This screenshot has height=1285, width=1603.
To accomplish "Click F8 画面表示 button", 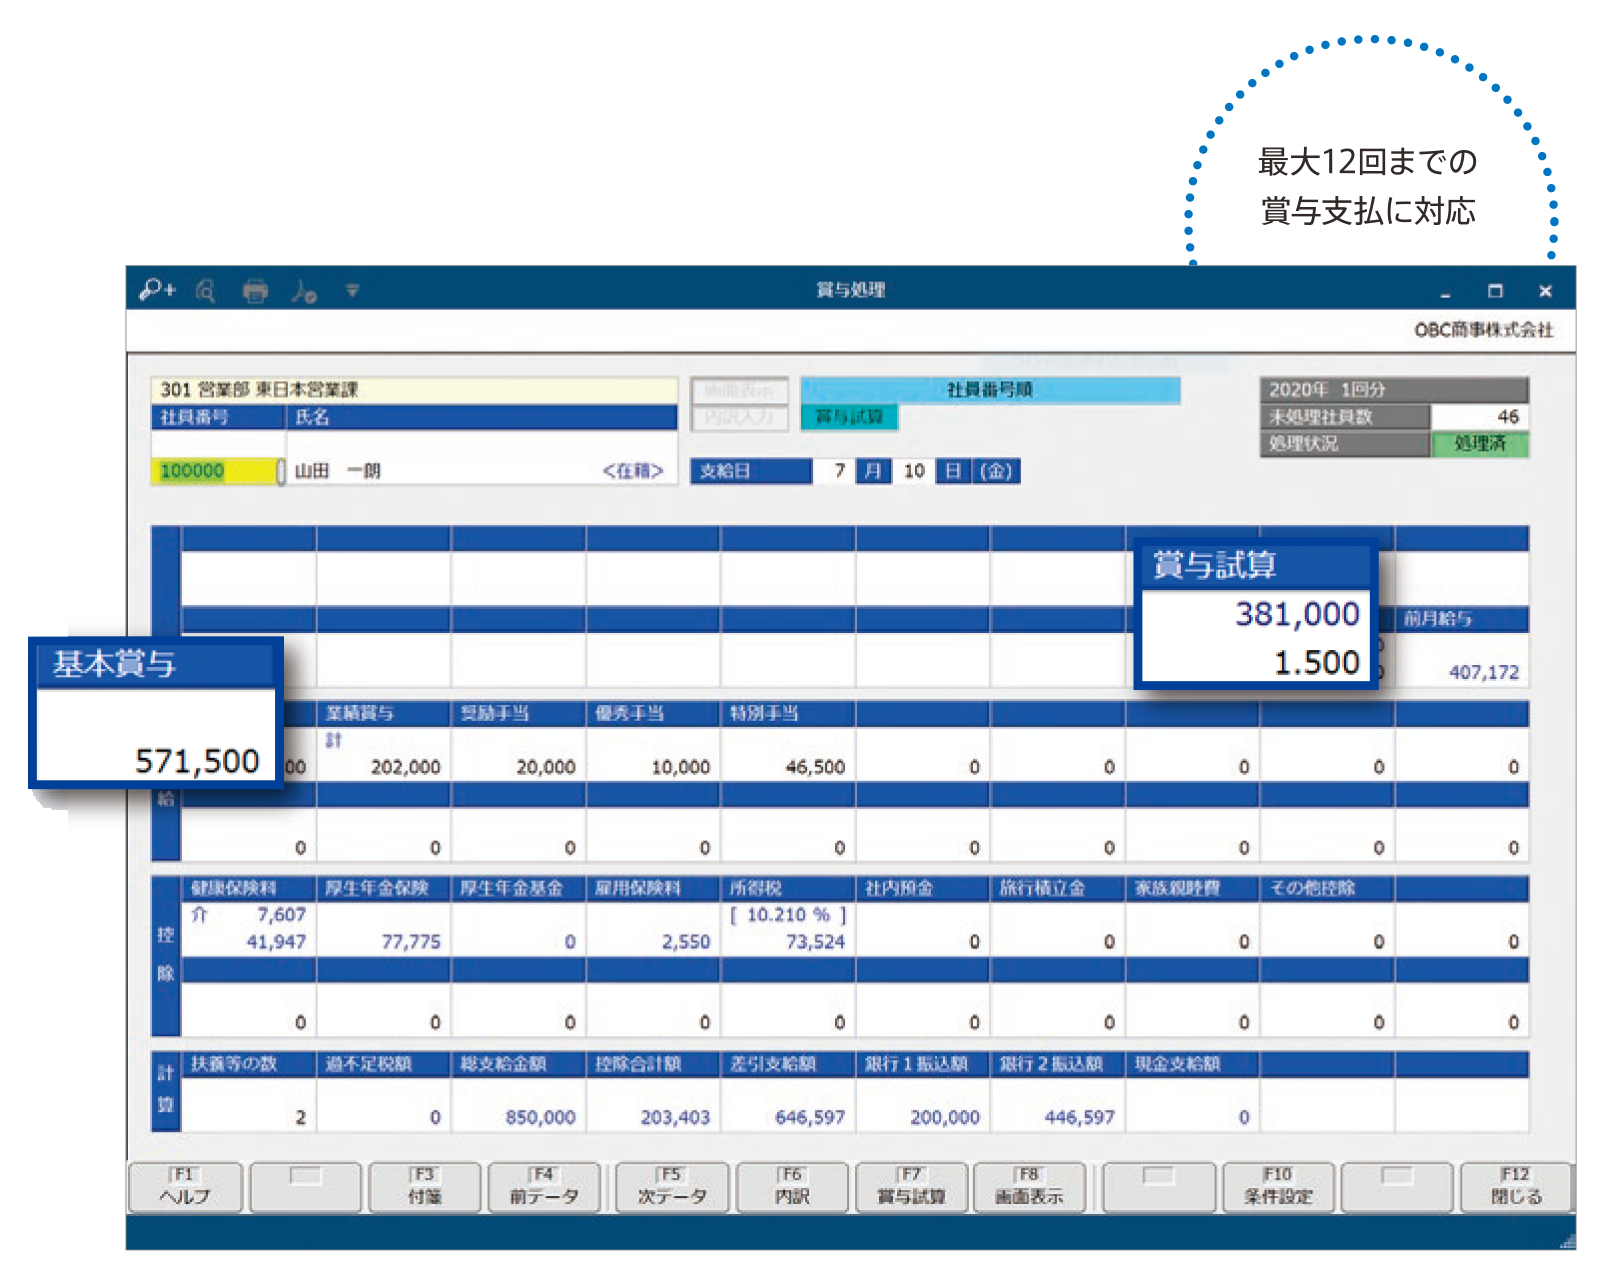I will (x=1029, y=1187).
